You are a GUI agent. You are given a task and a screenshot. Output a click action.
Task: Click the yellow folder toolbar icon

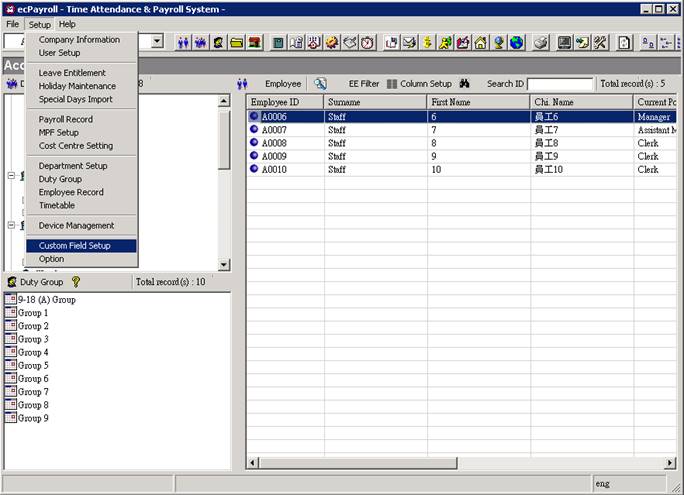pyautogui.click(x=236, y=43)
